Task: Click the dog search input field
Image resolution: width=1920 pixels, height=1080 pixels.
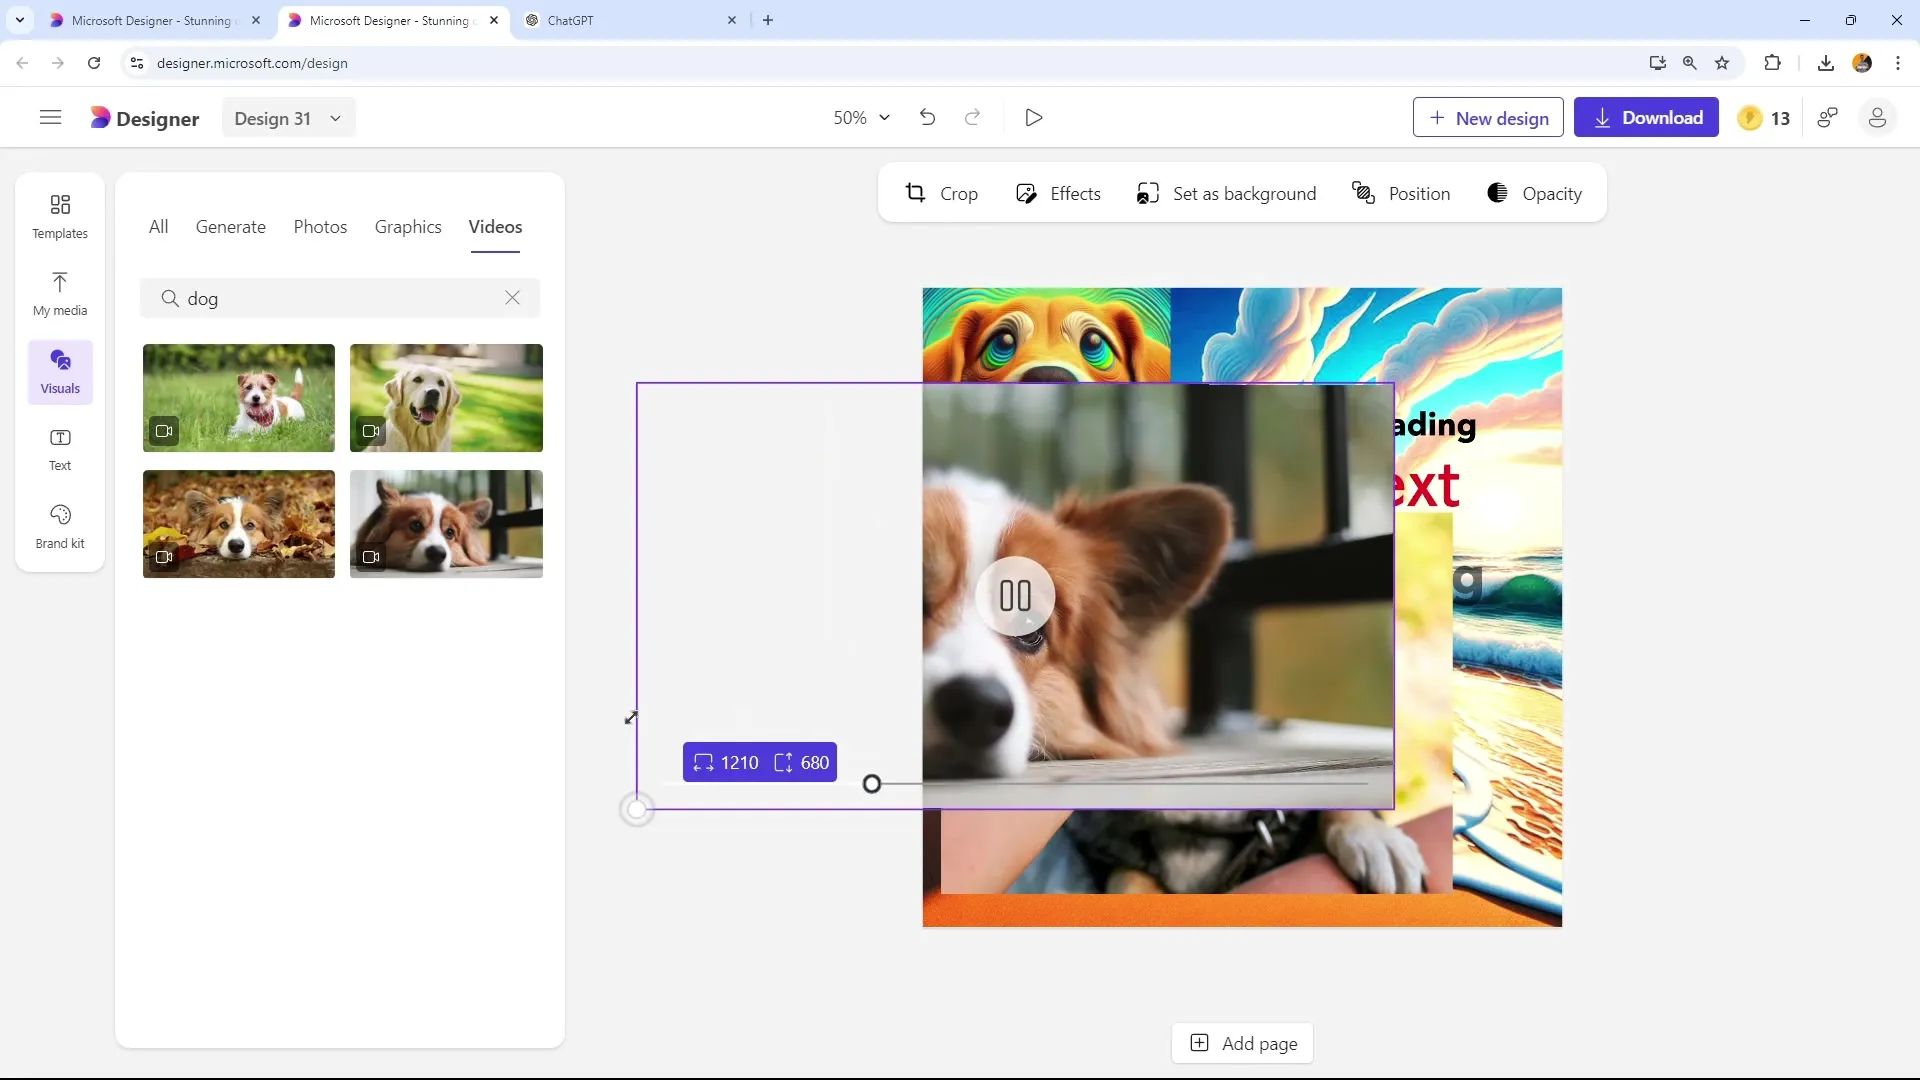Action: click(x=340, y=298)
